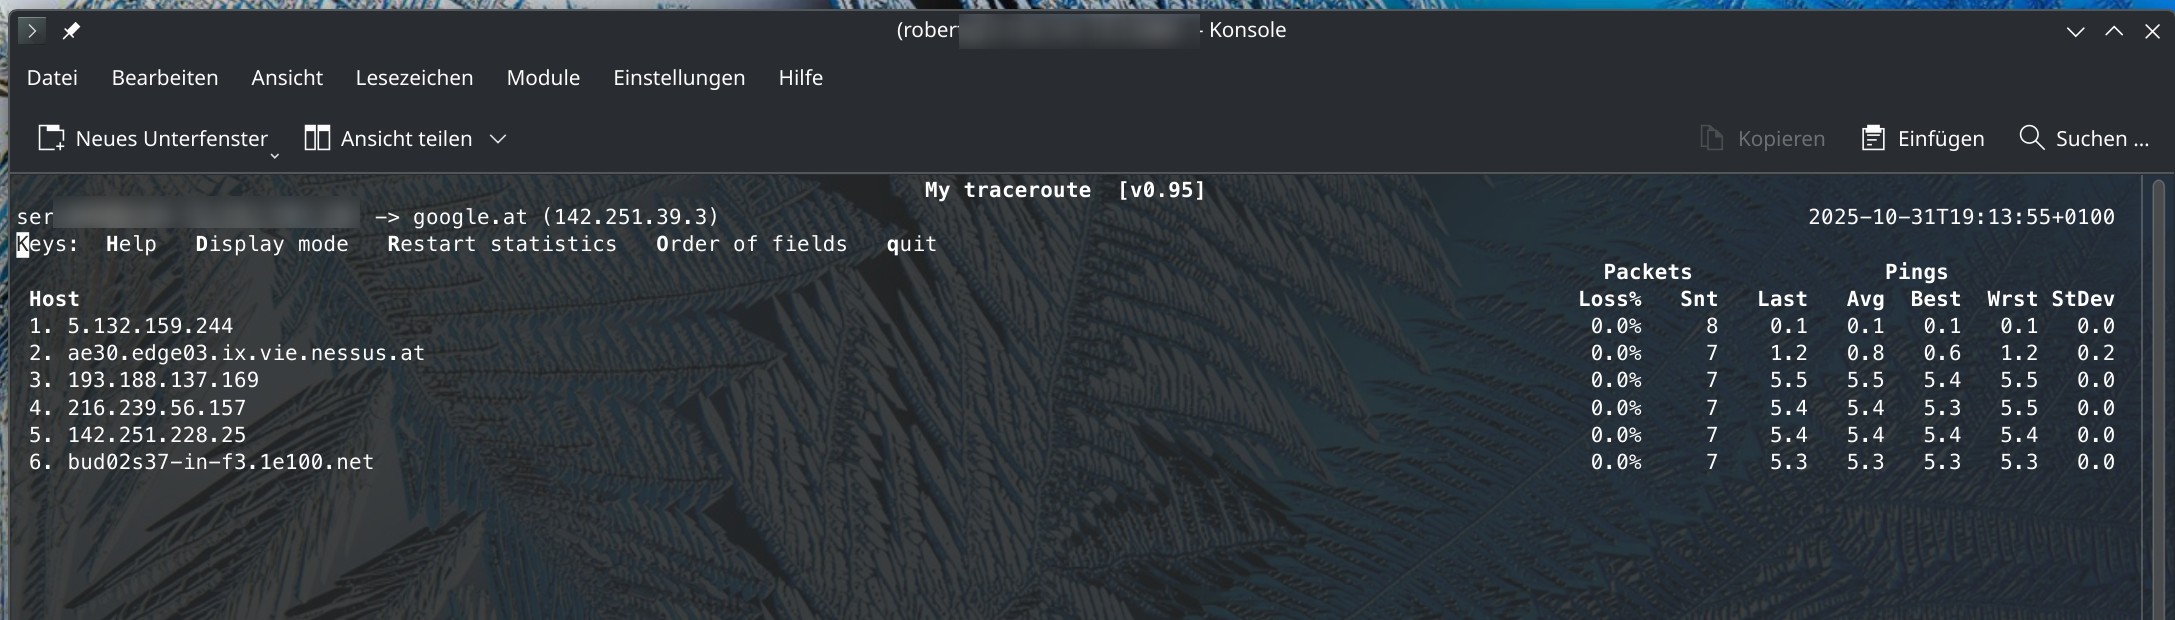Open the Ansicht menu
2175x620 pixels.
pyautogui.click(x=287, y=78)
